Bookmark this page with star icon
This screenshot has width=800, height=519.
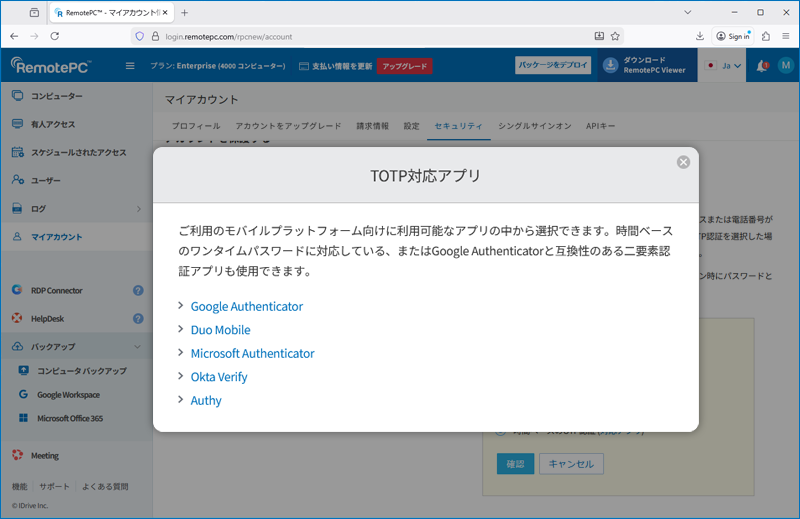coord(615,36)
